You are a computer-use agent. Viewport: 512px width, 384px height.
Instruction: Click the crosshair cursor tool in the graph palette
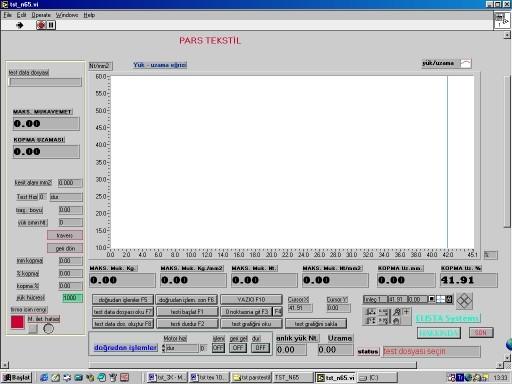coord(406,312)
